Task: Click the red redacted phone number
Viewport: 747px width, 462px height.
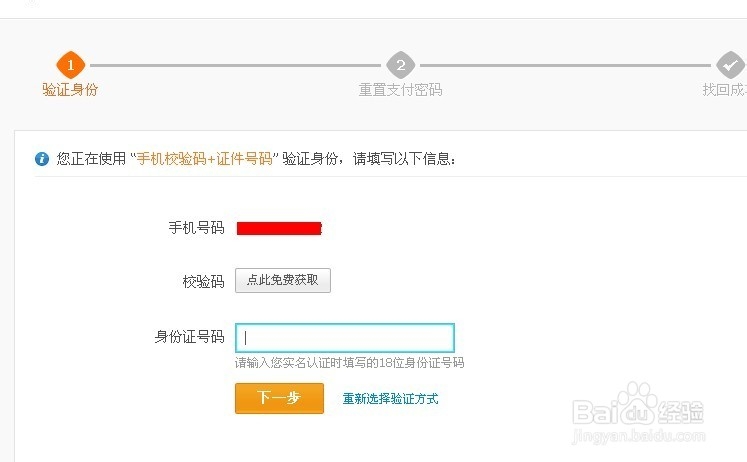Action: (x=279, y=229)
